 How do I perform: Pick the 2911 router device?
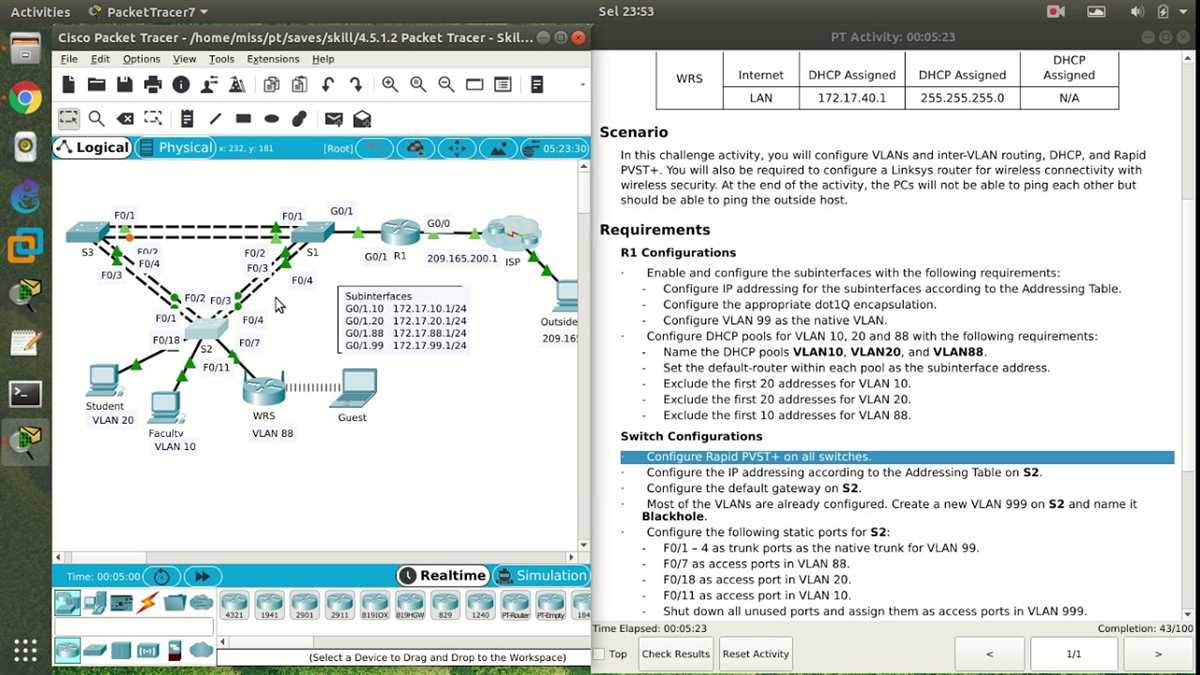pos(340,605)
